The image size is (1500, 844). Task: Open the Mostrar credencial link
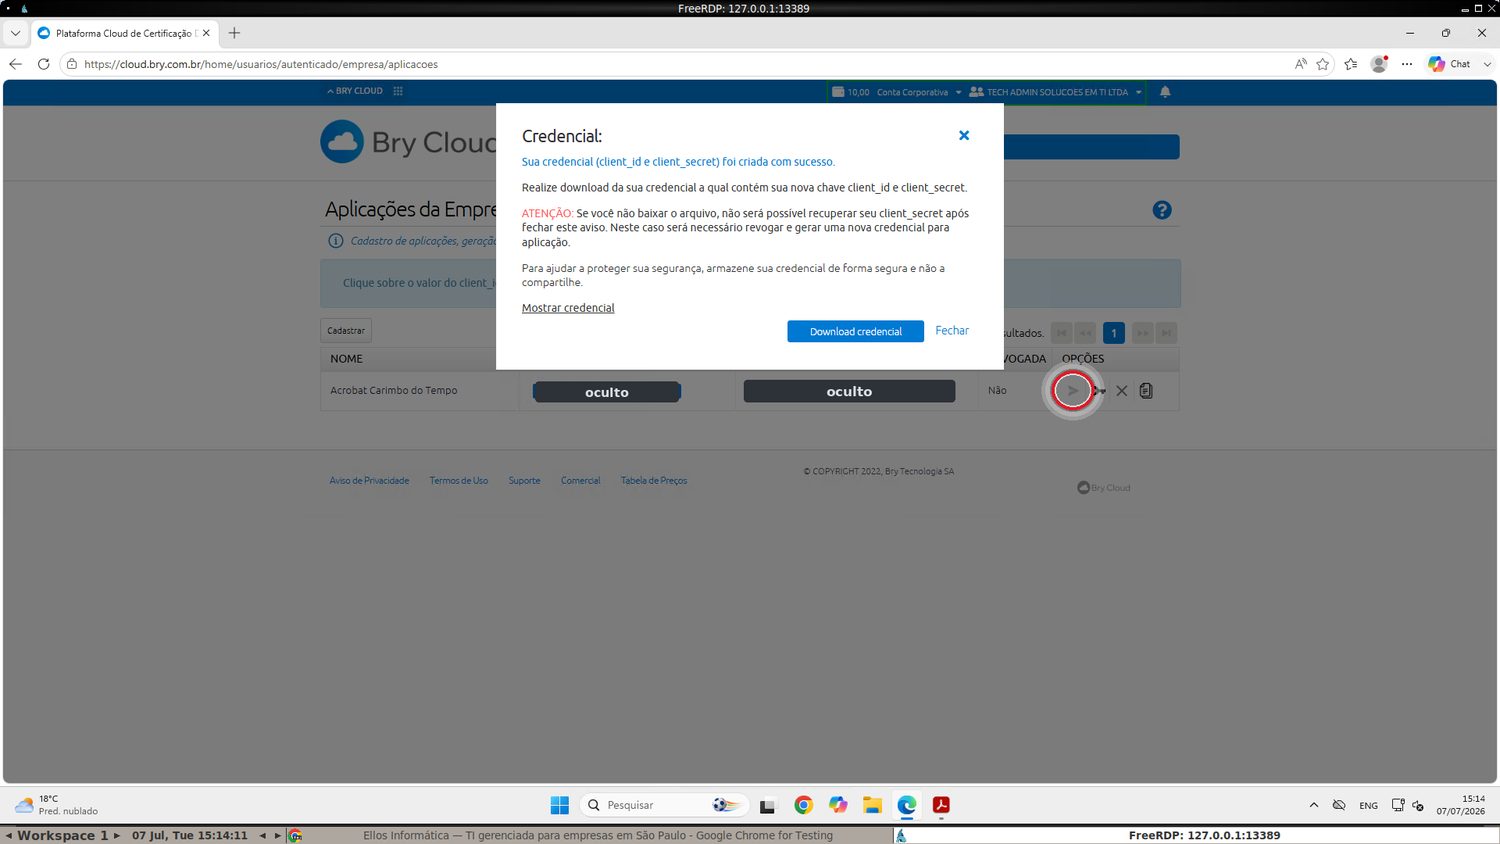(x=568, y=308)
